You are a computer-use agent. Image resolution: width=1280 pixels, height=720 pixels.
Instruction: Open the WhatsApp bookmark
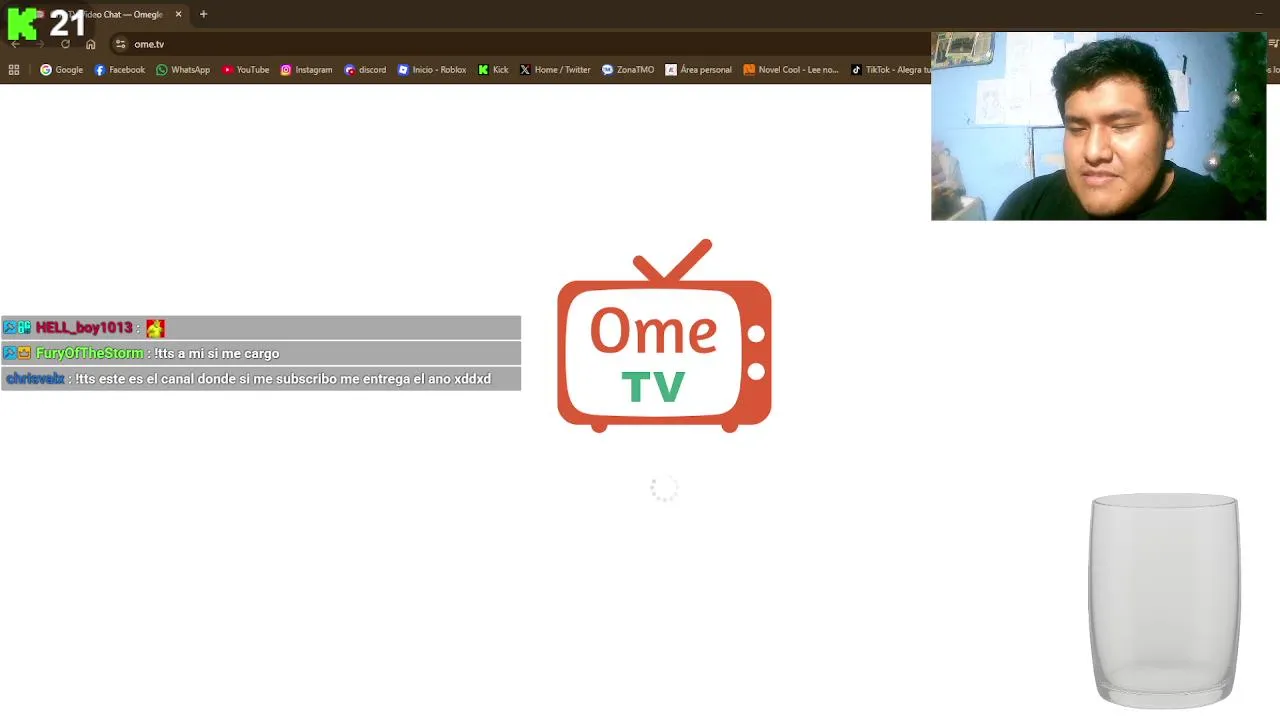click(x=182, y=70)
